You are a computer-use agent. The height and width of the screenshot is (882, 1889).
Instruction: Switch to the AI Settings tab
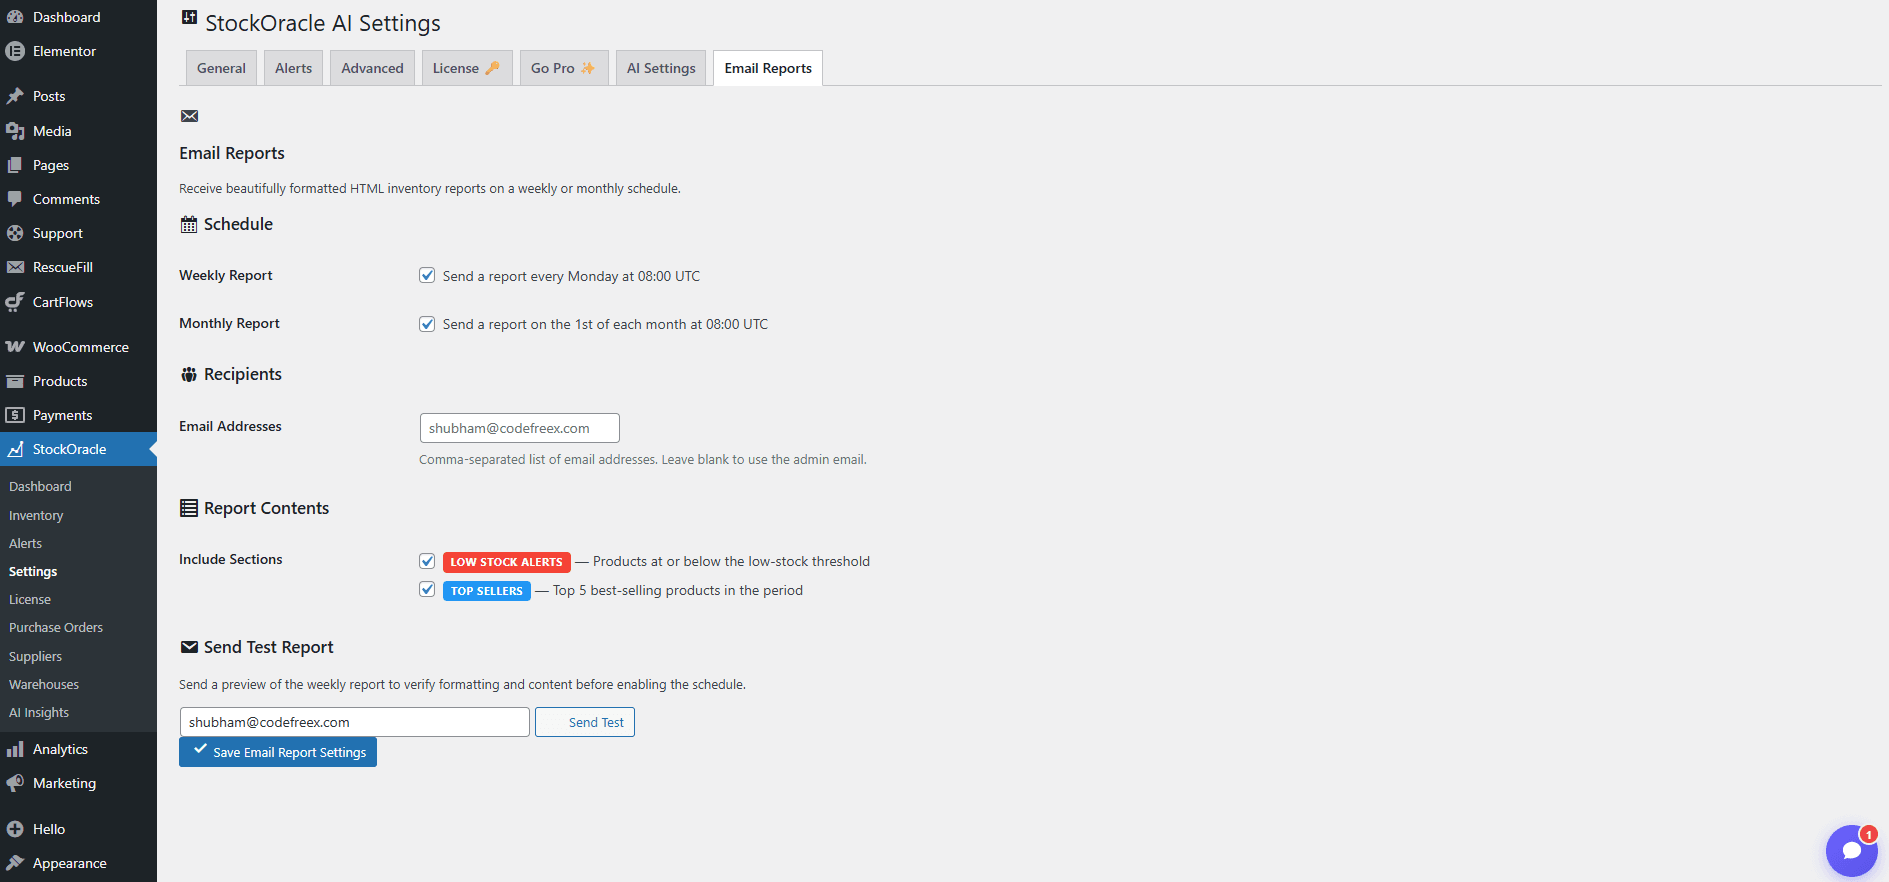click(x=661, y=68)
